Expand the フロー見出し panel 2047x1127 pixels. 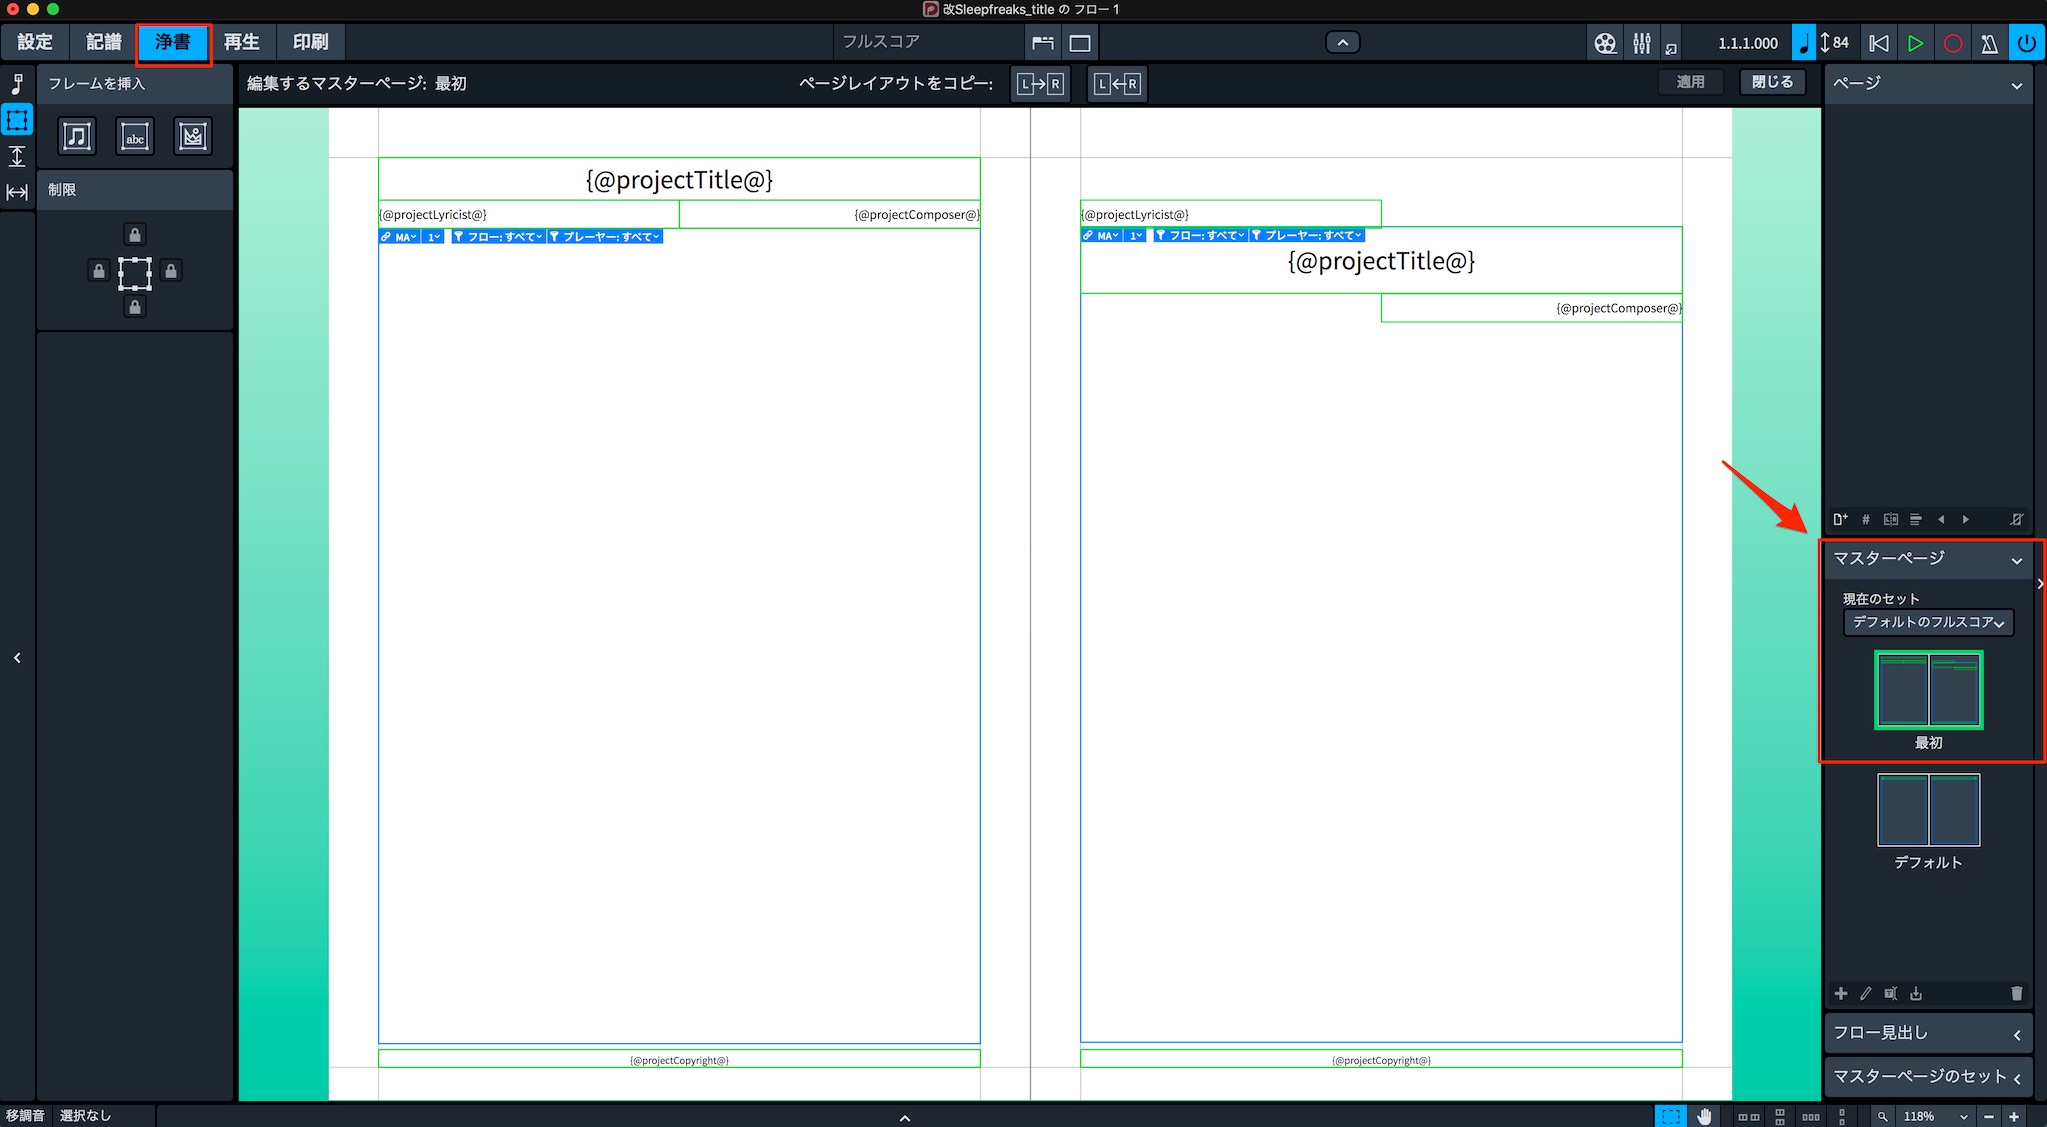[1928, 1034]
